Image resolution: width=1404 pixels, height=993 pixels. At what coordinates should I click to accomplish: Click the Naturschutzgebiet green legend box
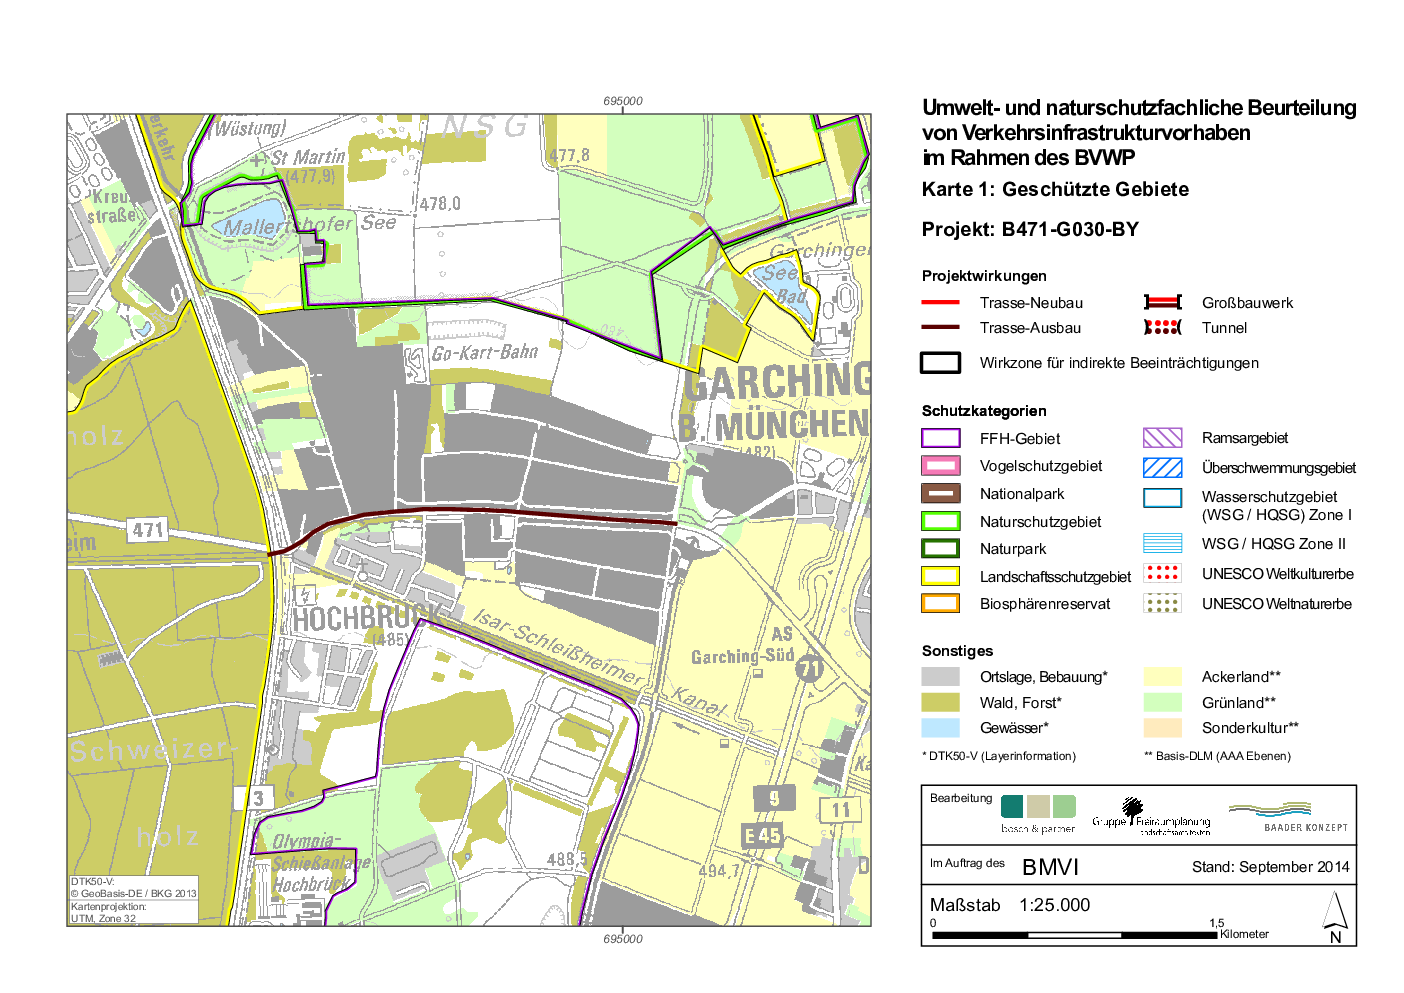coord(940,521)
